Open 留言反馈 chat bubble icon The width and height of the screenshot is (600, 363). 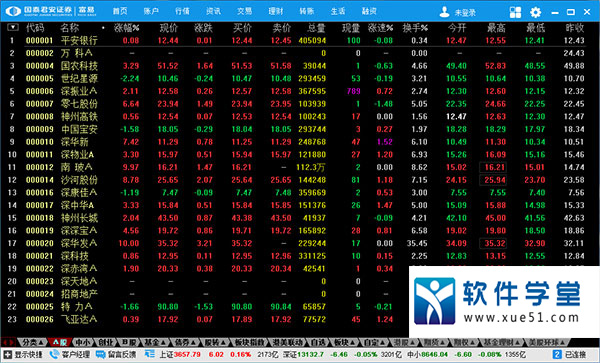coord(100,355)
